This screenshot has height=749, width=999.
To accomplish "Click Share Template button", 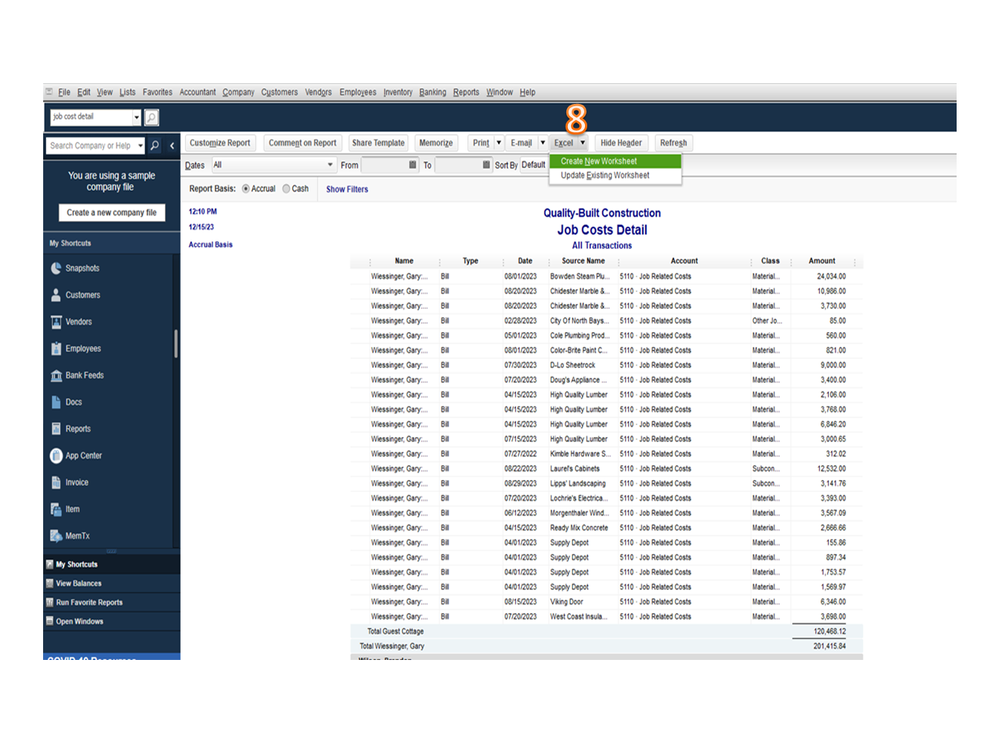I will pos(378,143).
